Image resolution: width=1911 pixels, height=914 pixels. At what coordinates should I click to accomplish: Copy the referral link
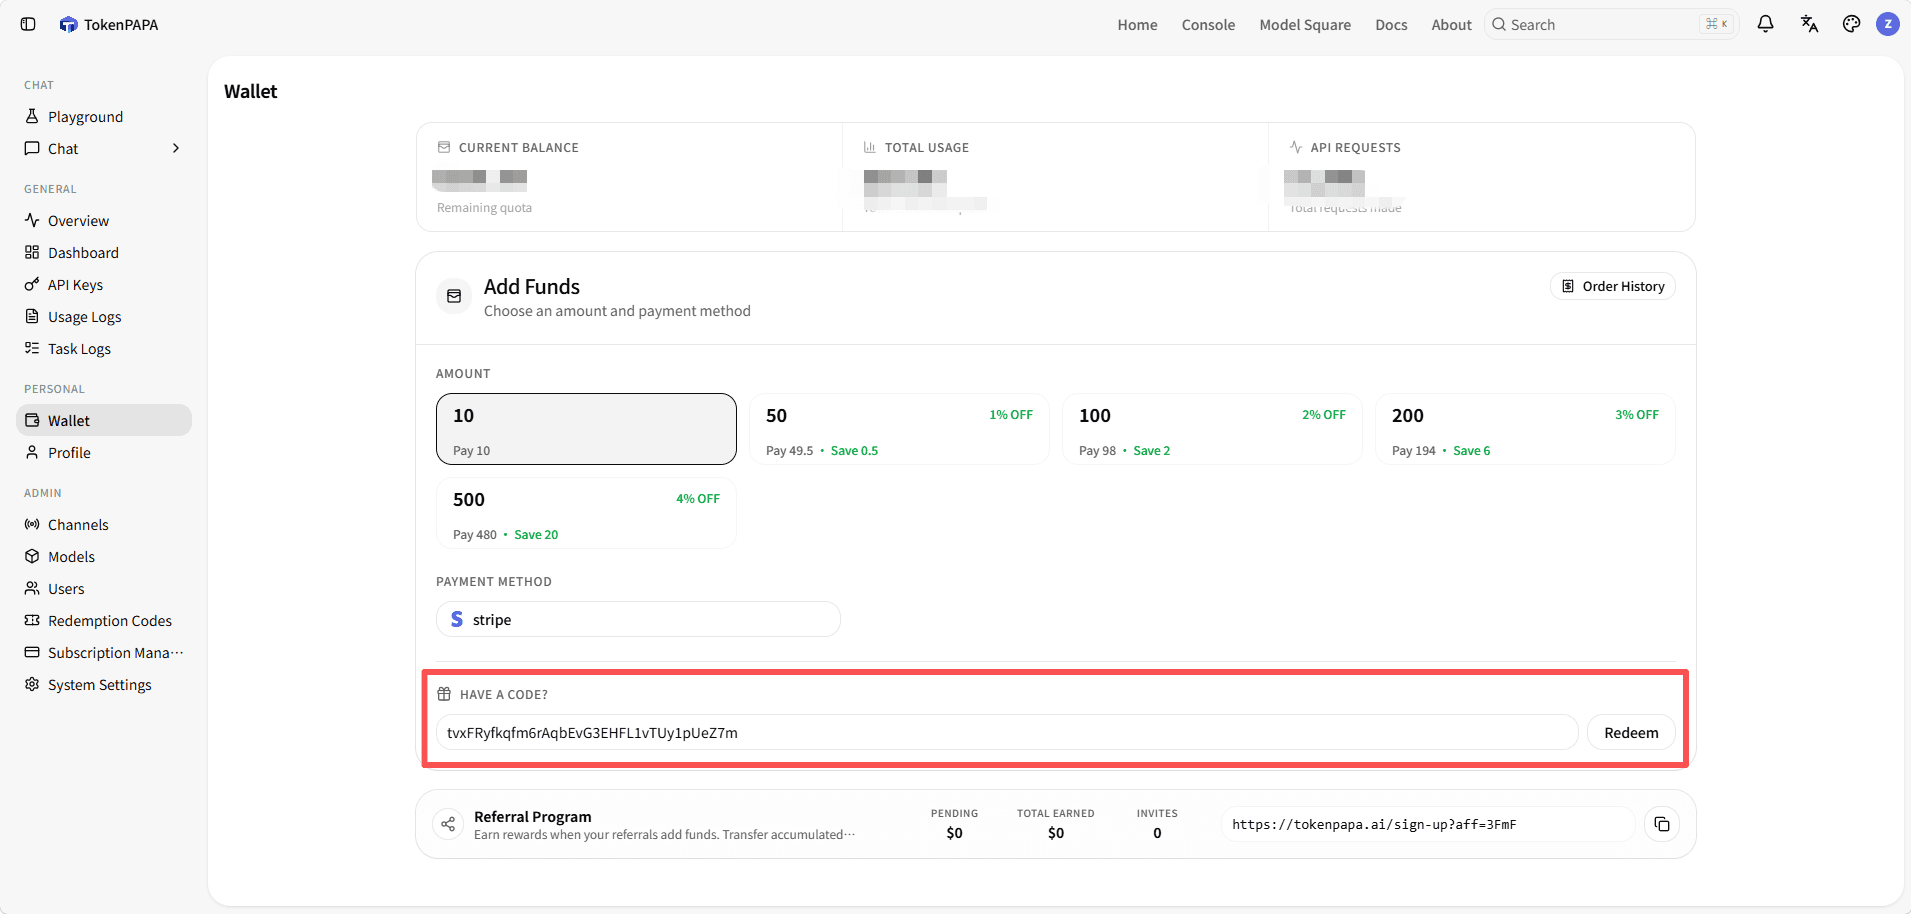point(1662,824)
